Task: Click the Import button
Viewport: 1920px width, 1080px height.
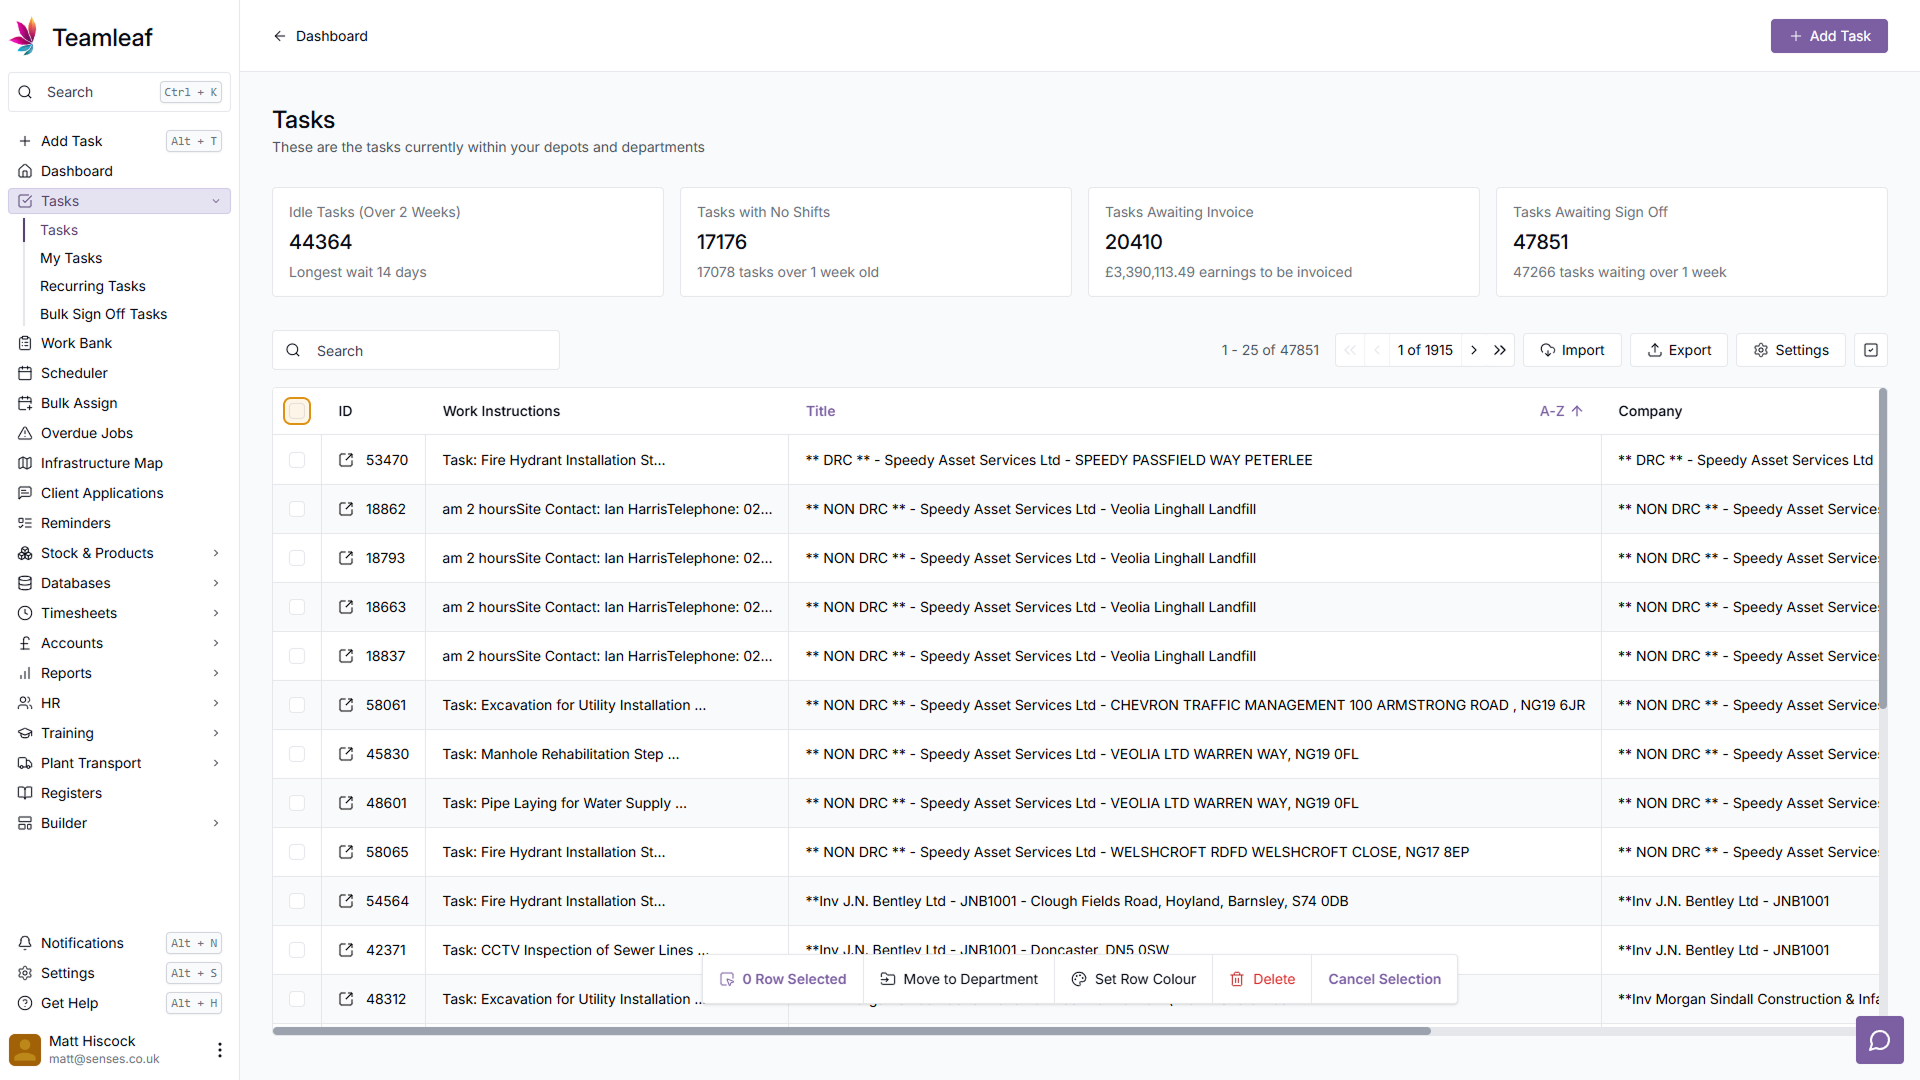Action: 1572,350
